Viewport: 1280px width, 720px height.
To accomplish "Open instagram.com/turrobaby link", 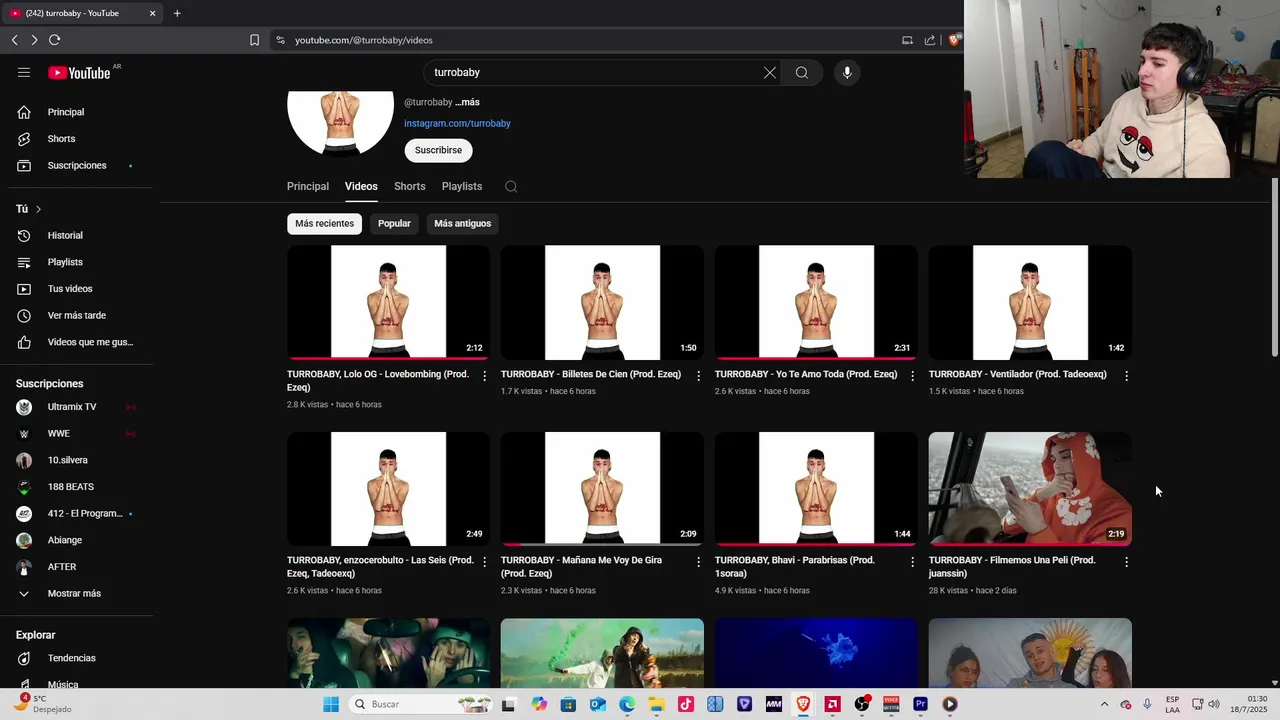I will coord(457,124).
